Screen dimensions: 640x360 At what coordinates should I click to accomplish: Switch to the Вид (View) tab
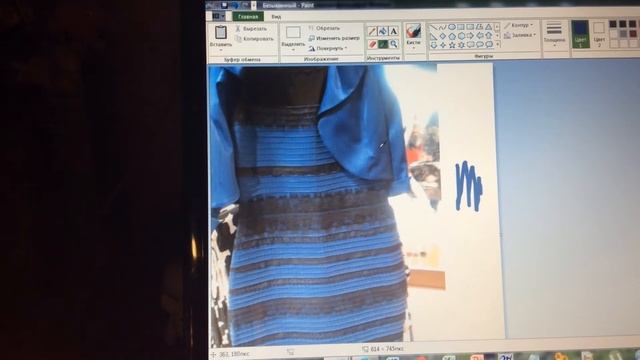point(276,17)
